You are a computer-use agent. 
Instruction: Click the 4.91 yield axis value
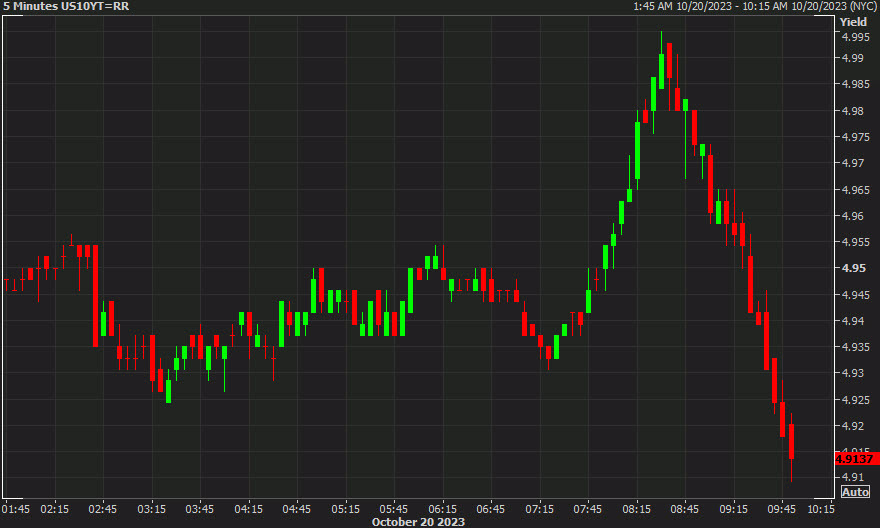[x=852, y=477]
